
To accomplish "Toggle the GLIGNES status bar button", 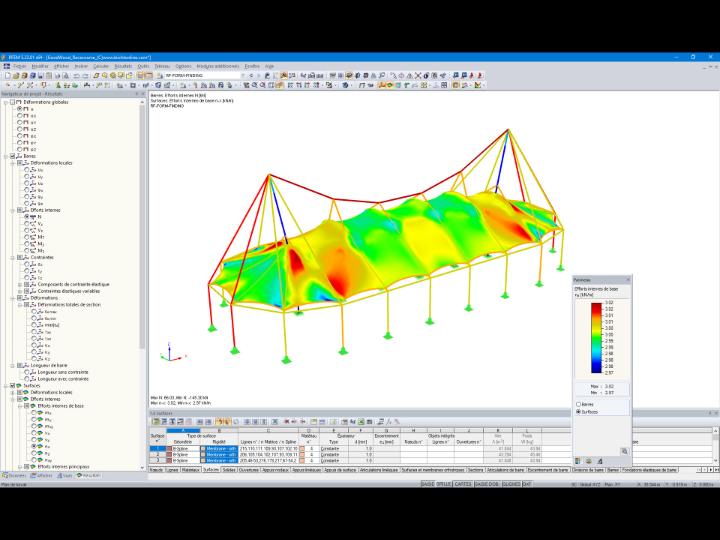I will pyautogui.click(x=511, y=484).
